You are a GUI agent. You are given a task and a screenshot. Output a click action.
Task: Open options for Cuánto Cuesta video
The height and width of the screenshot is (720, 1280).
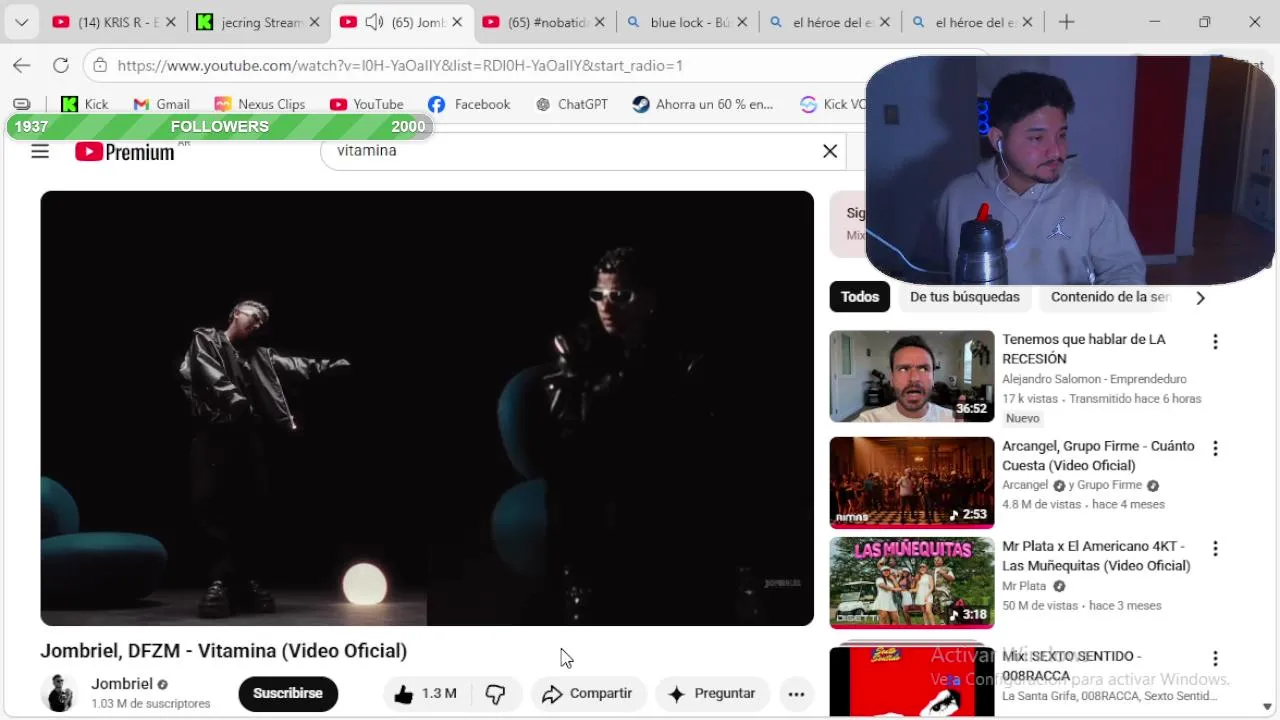pyautogui.click(x=1215, y=449)
